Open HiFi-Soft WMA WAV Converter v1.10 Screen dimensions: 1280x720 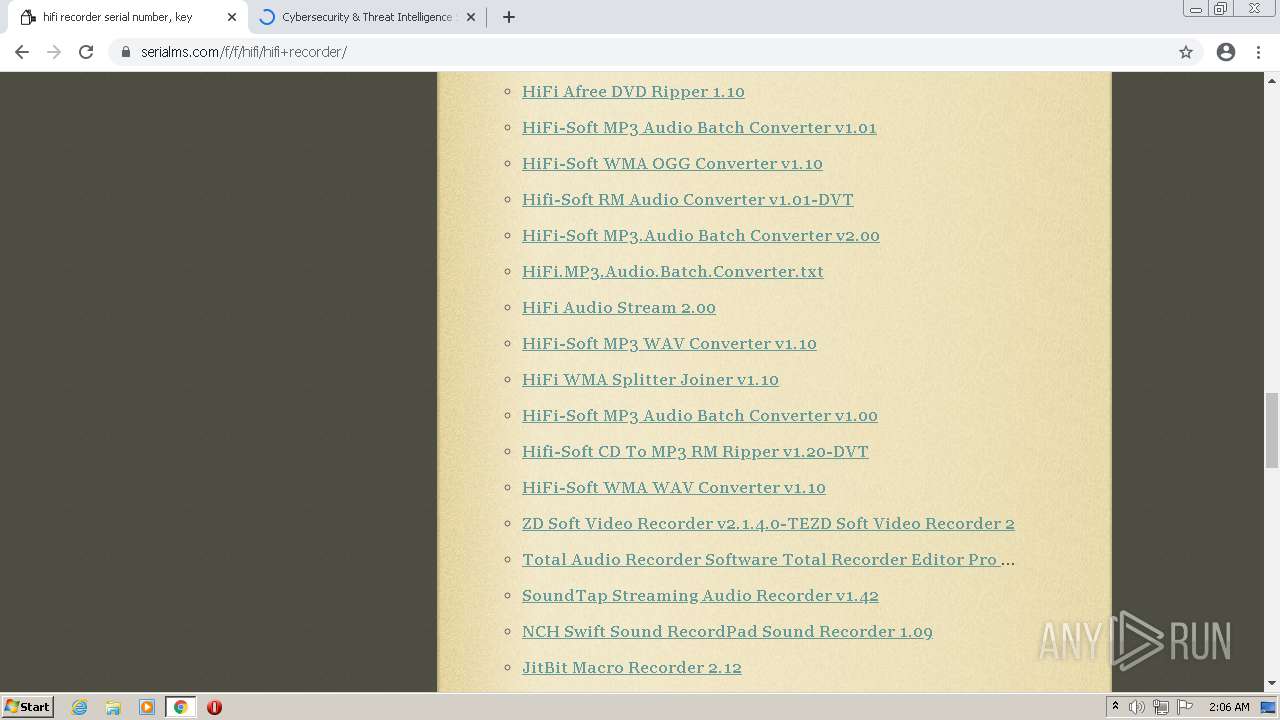[x=673, y=487]
